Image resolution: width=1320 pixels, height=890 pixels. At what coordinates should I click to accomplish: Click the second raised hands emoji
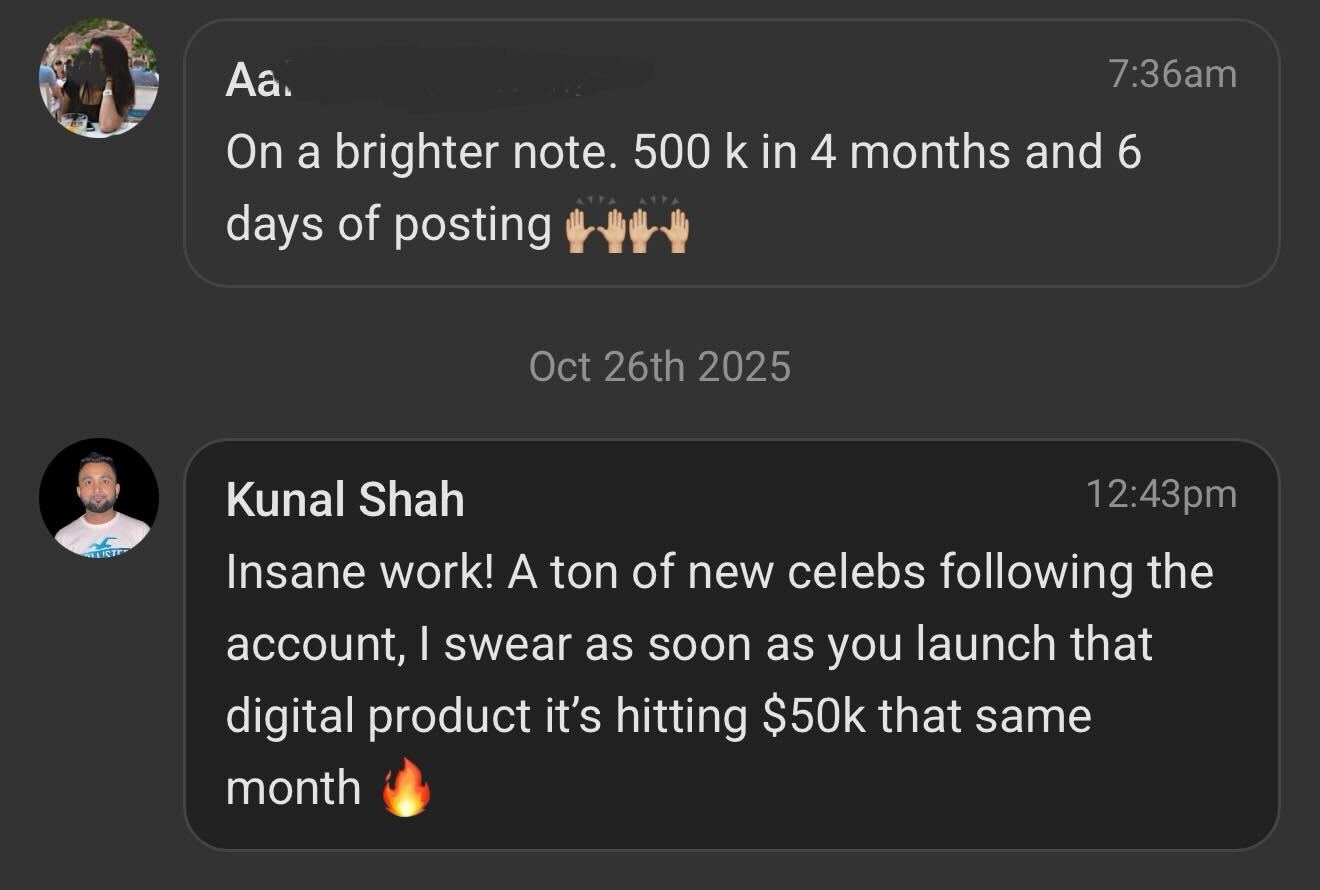659,228
